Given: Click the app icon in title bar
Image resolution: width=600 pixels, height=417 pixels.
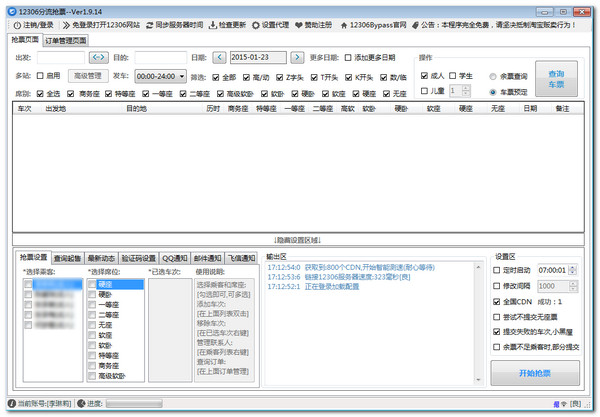Looking at the screenshot, I should [12, 11].
